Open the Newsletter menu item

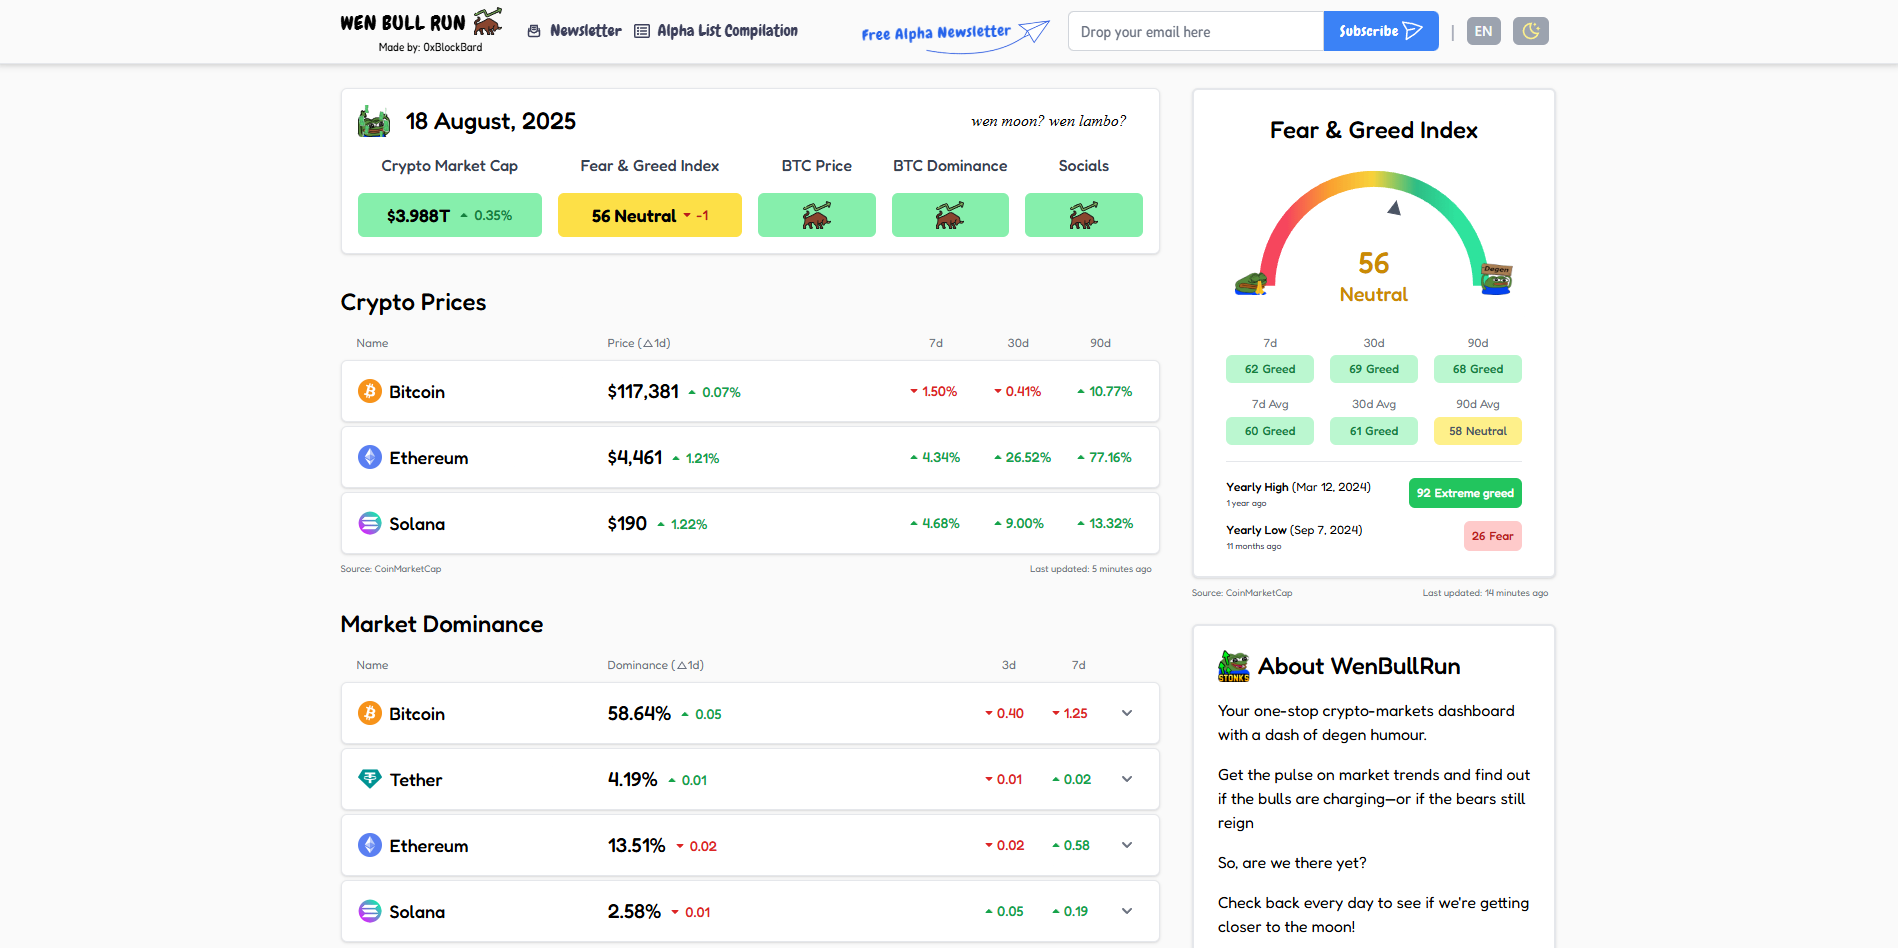click(x=574, y=31)
